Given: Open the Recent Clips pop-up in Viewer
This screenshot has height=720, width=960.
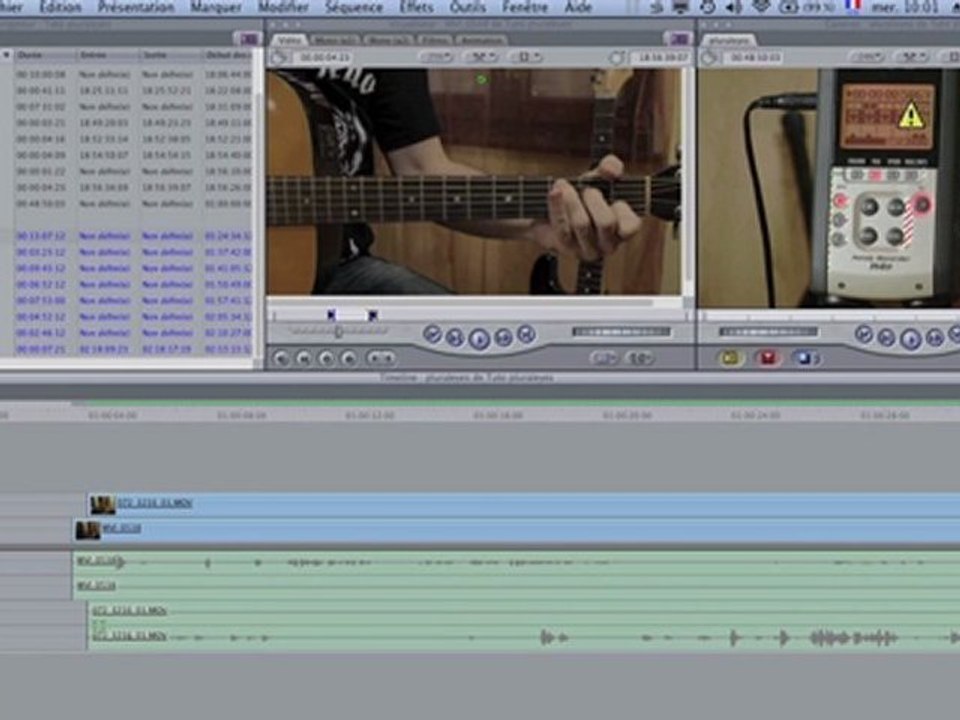Looking at the screenshot, I should 604,358.
